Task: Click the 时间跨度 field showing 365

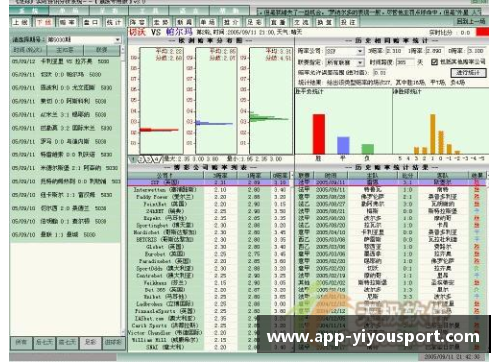Action: tap(405, 62)
